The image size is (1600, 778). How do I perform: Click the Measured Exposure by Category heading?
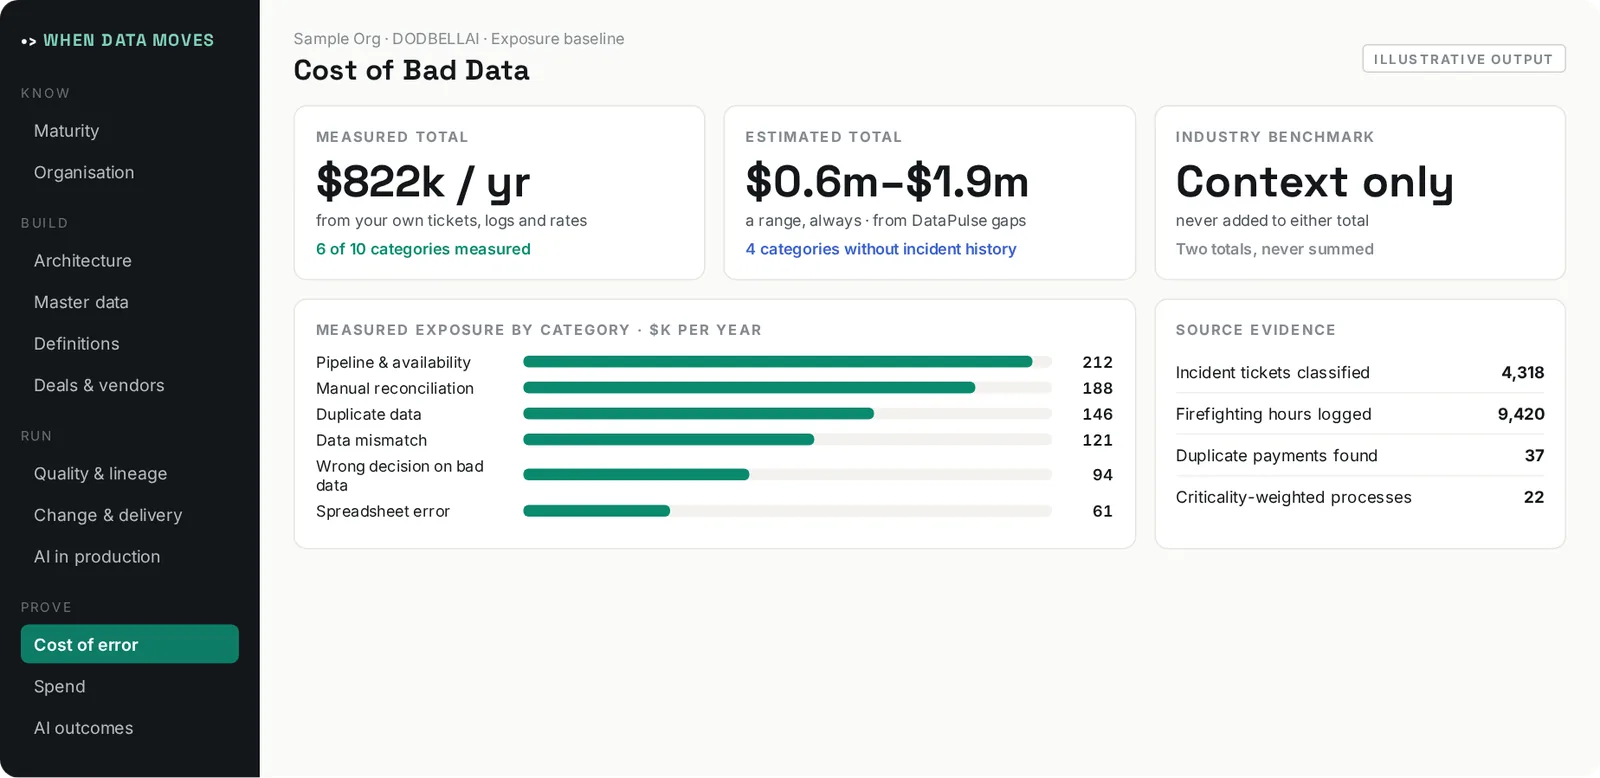(x=539, y=330)
